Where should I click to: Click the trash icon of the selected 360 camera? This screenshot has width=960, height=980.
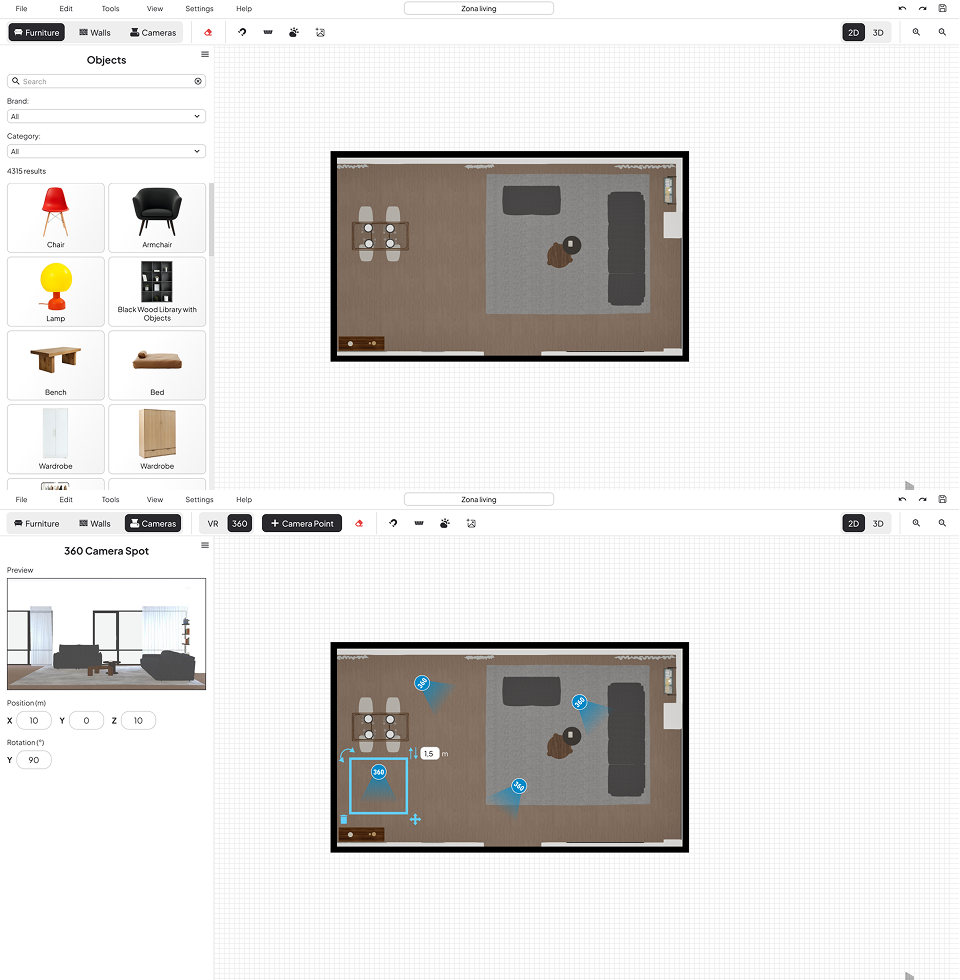pos(344,819)
